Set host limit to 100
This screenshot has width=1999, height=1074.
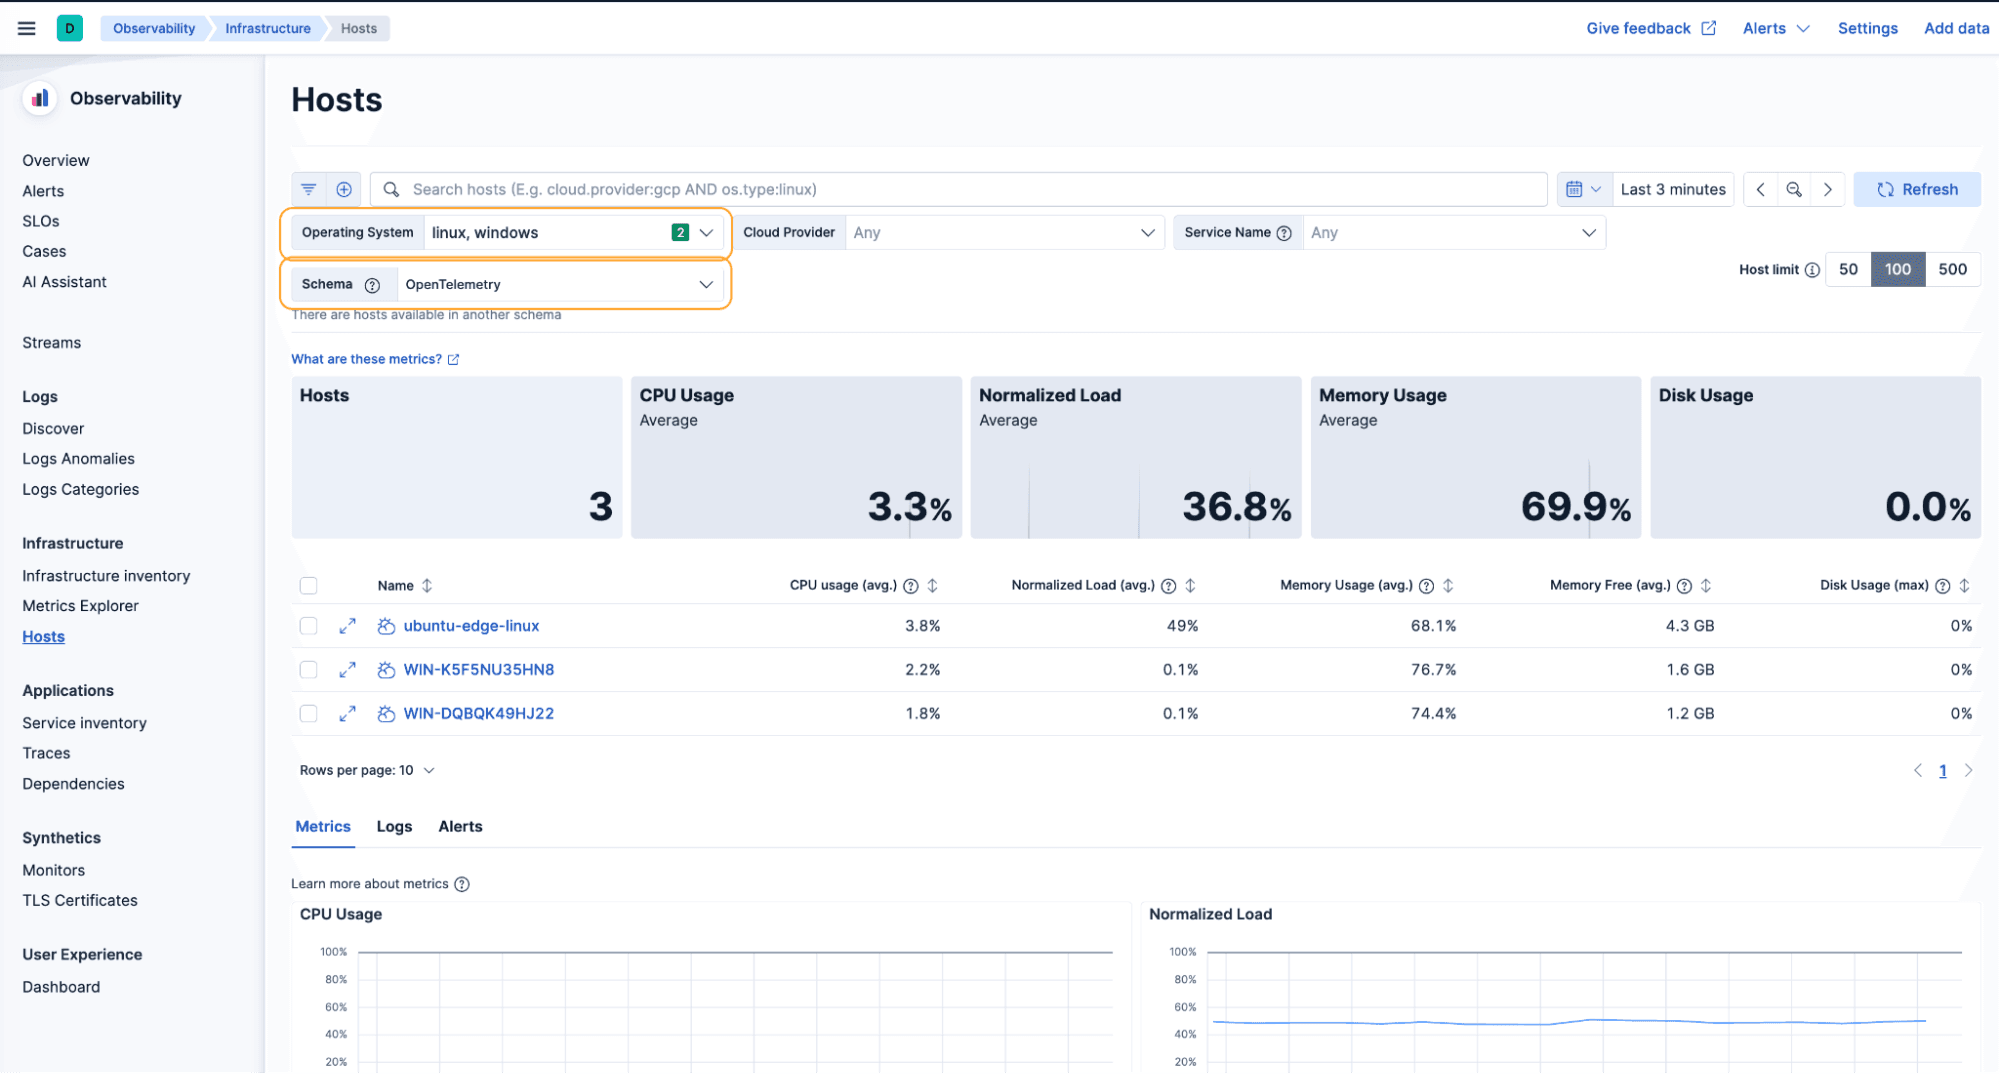pos(1898,270)
